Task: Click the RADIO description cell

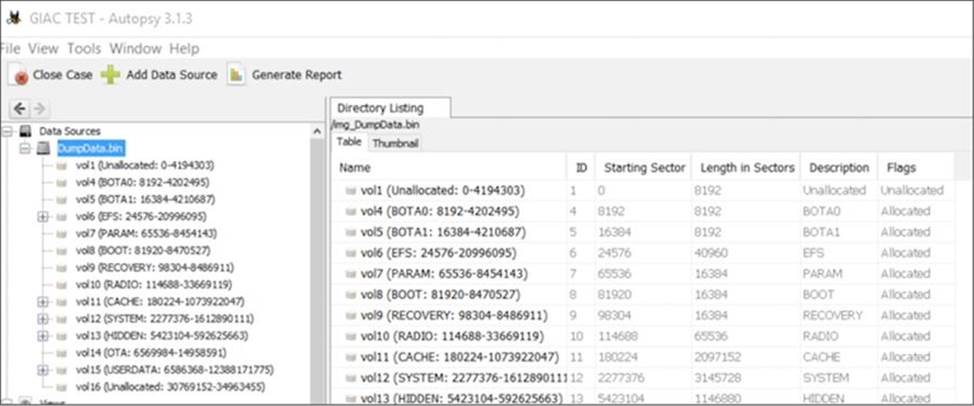Action: [x=820, y=336]
